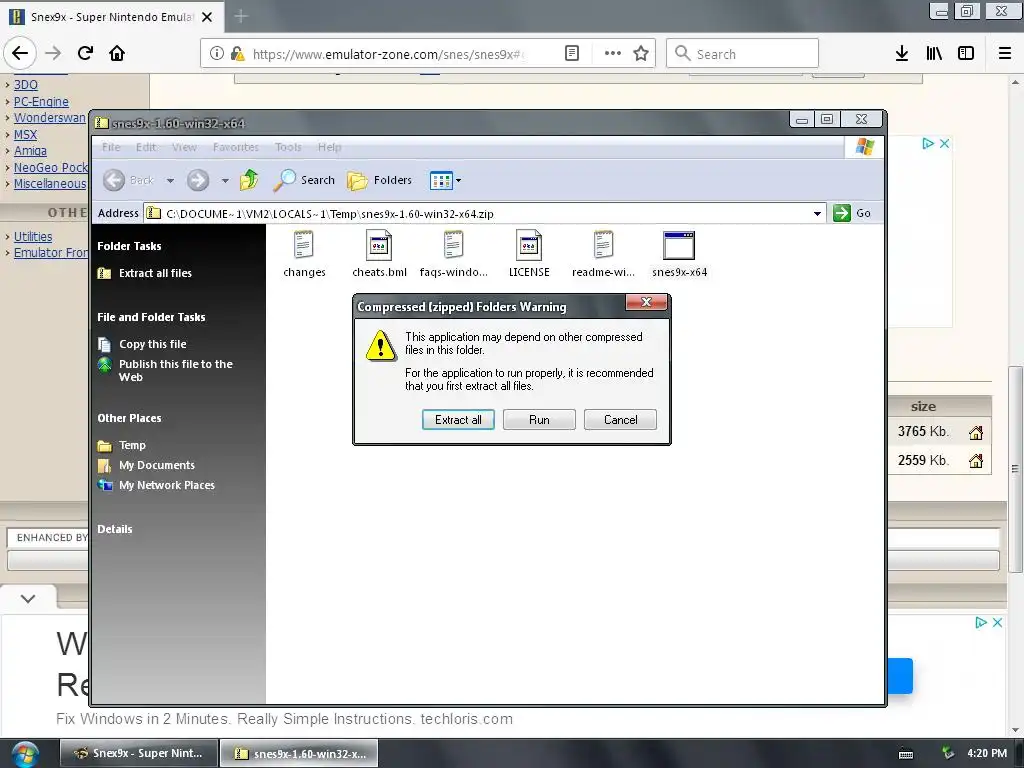Viewport: 1024px width, 768px height.
Task: Select the changes file icon
Action: click(x=304, y=246)
